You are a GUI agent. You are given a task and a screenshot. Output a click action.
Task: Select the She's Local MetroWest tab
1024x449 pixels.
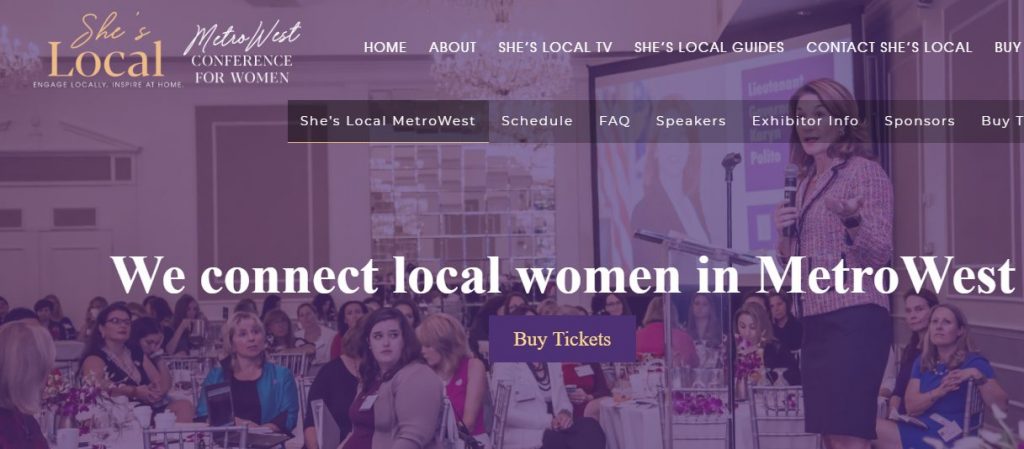(x=388, y=121)
